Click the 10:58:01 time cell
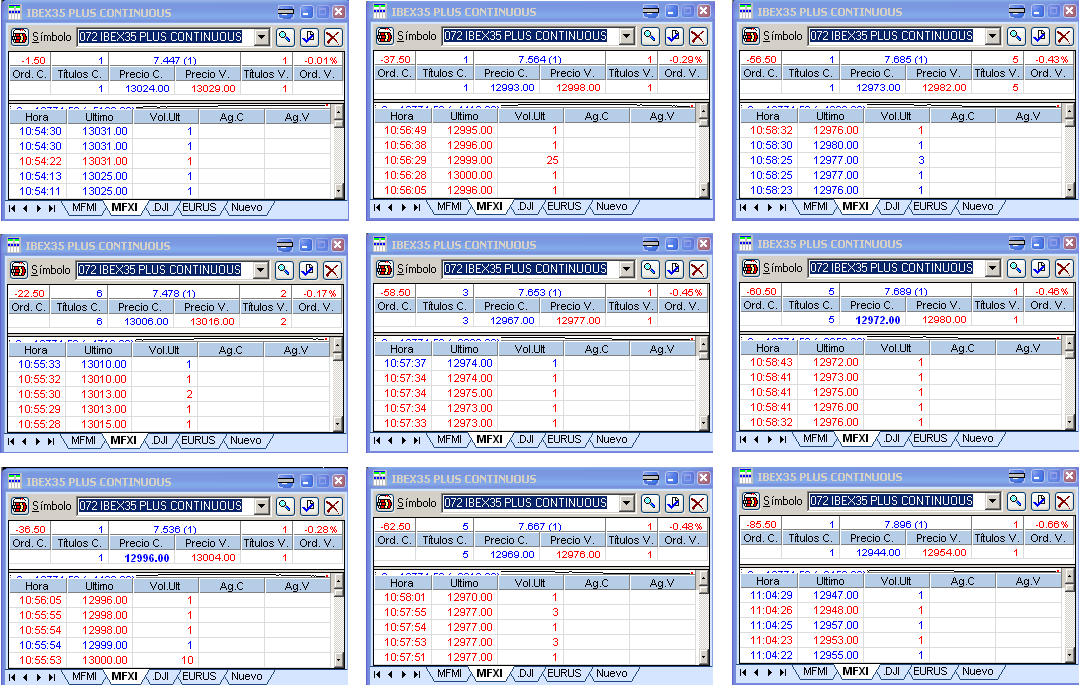The image size is (1079, 685). pyautogui.click(x=405, y=598)
